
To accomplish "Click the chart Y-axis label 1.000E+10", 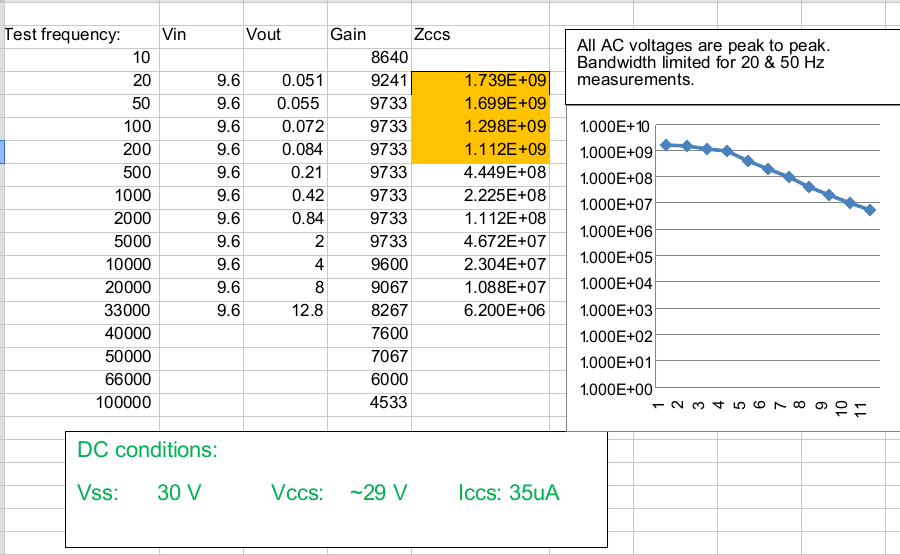I will 615,126.
